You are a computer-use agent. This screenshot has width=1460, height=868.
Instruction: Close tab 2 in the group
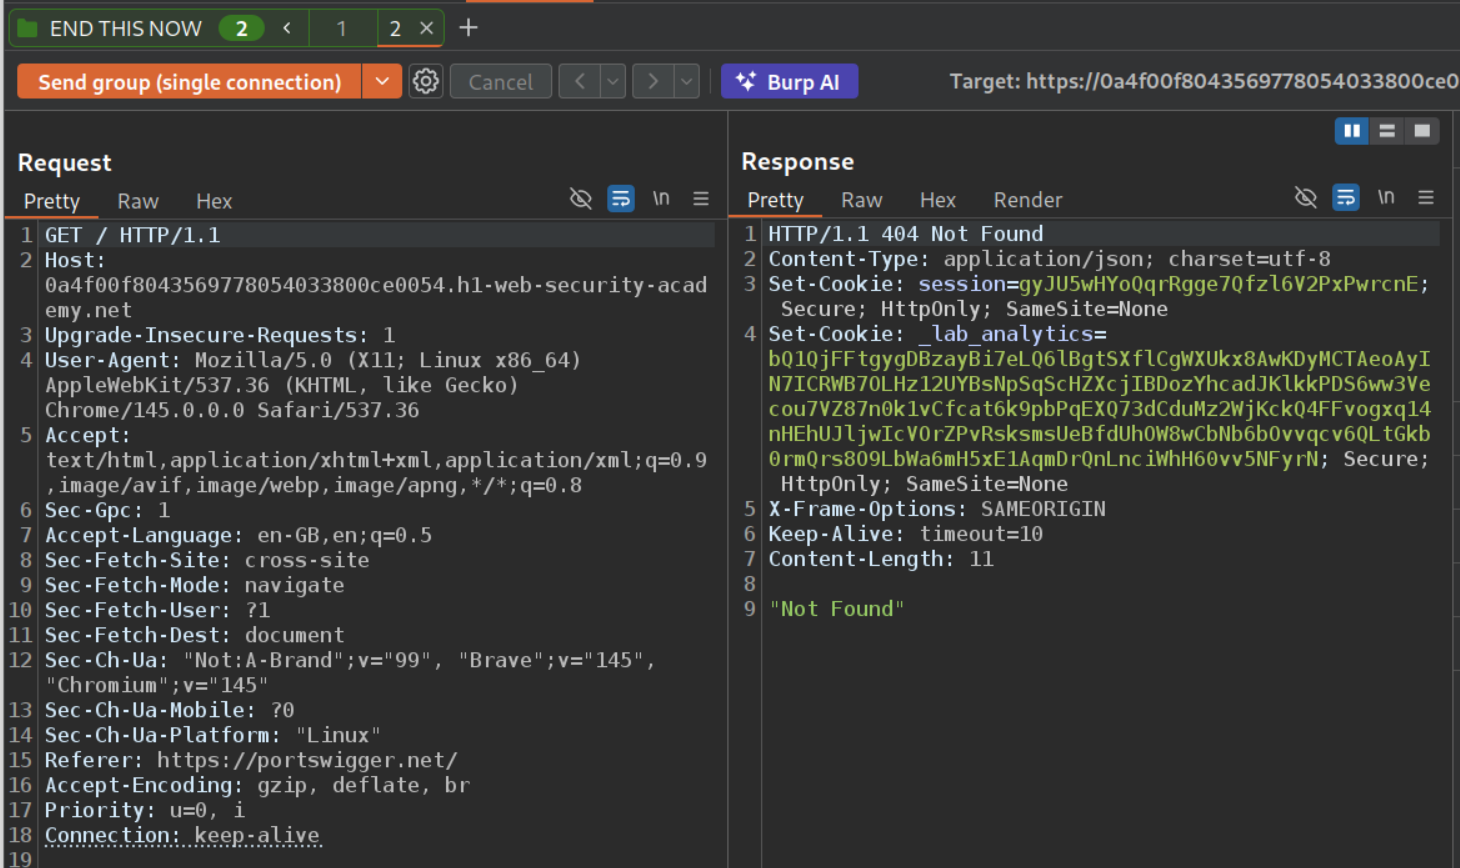(x=426, y=28)
